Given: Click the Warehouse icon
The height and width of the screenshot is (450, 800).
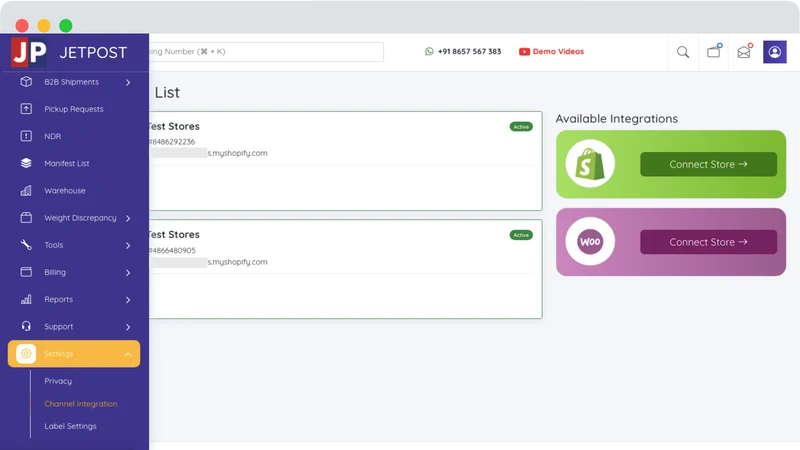Looking at the screenshot, I should (x=26, y=190).
